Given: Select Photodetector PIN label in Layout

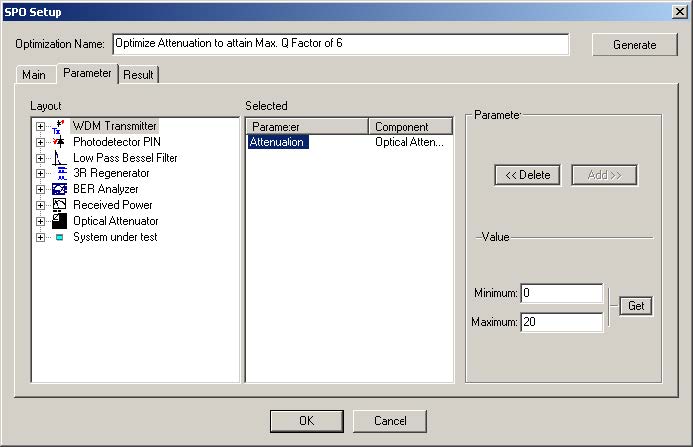Looking at the screenshot, I should (x=117, y=142).
